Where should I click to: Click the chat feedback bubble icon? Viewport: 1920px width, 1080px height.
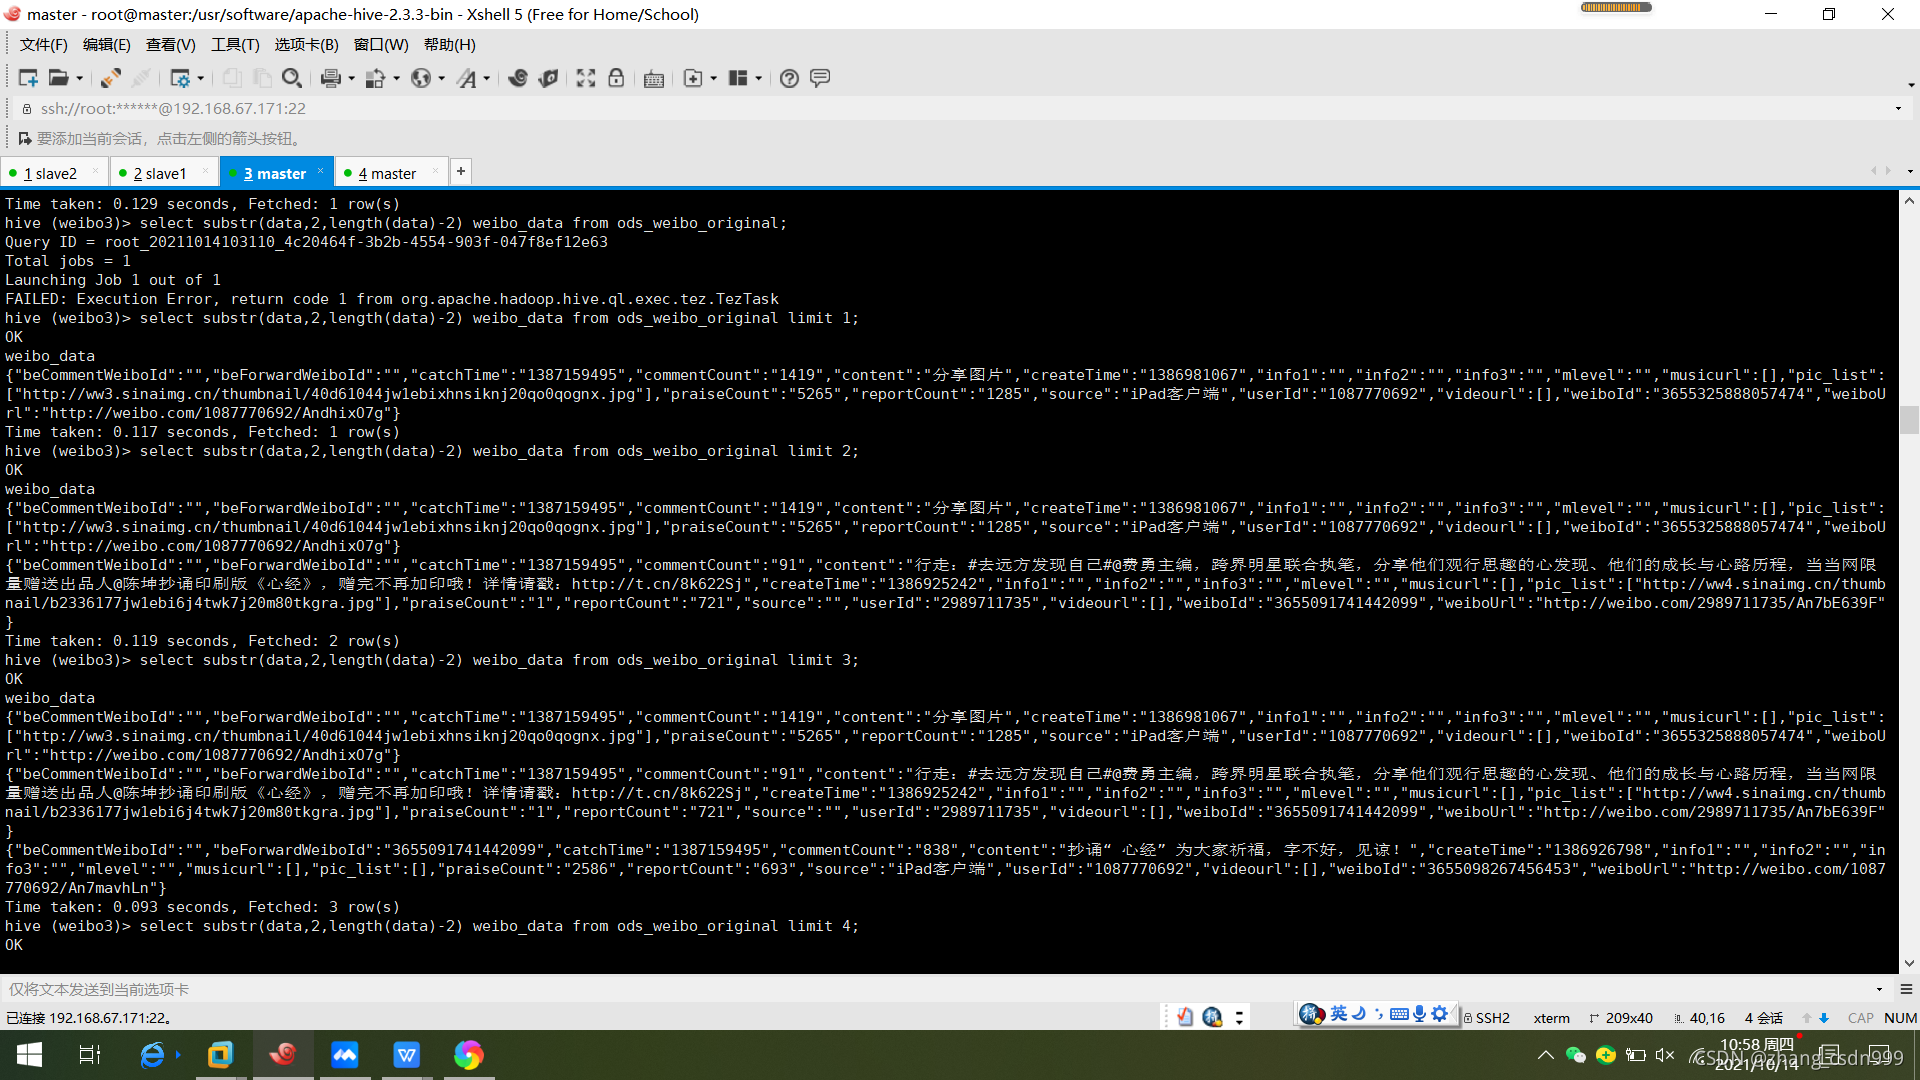point(820,78)
